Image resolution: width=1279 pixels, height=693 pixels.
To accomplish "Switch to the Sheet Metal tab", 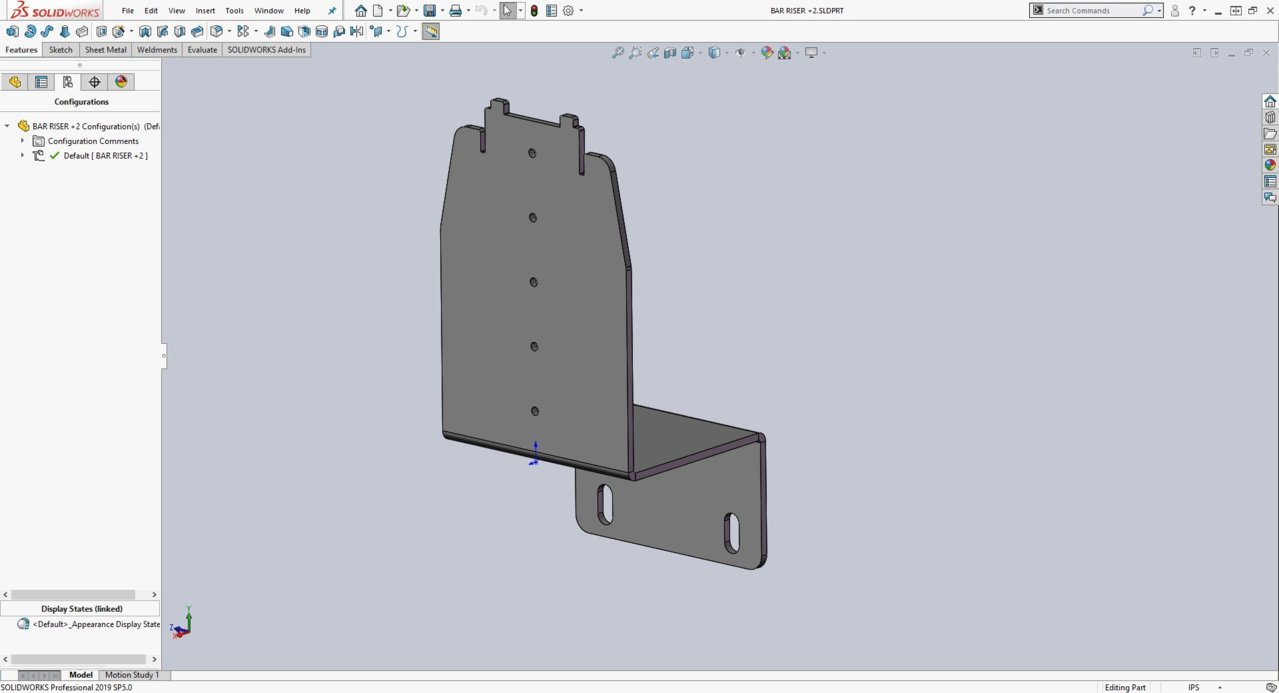I will [x=105, y=50].
